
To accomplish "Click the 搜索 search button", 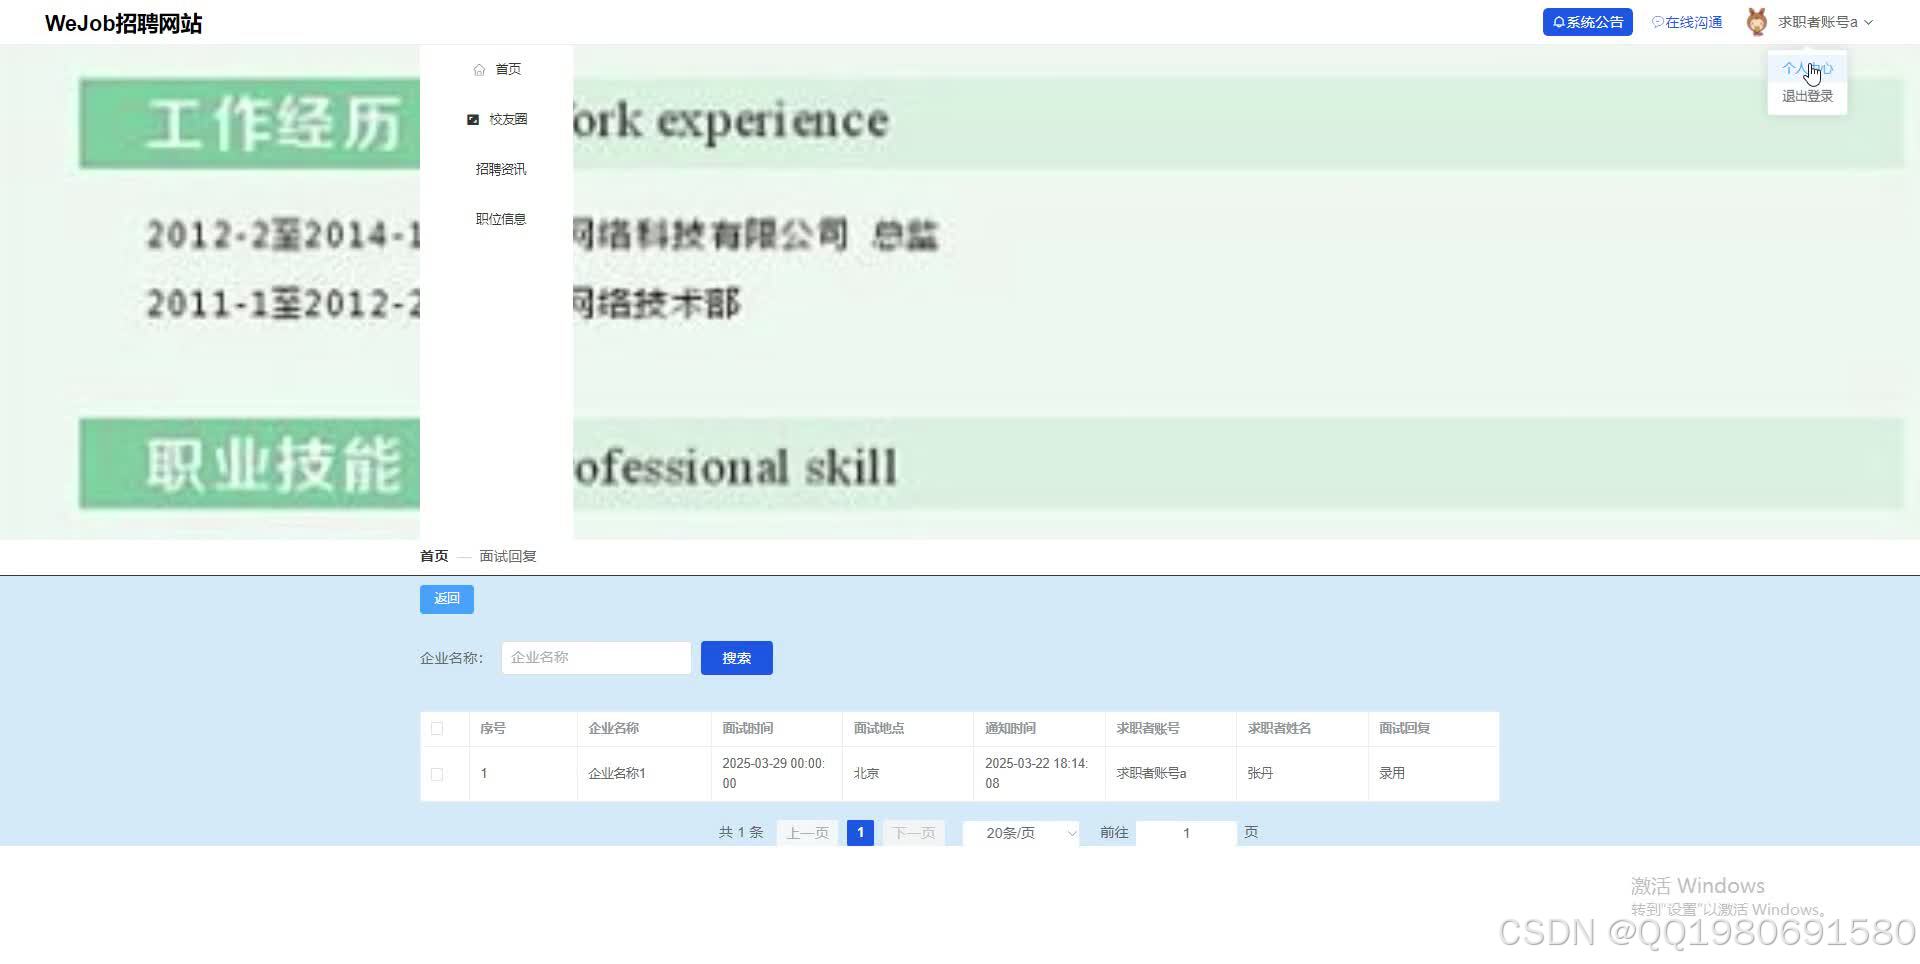I will tap(737, 657).
